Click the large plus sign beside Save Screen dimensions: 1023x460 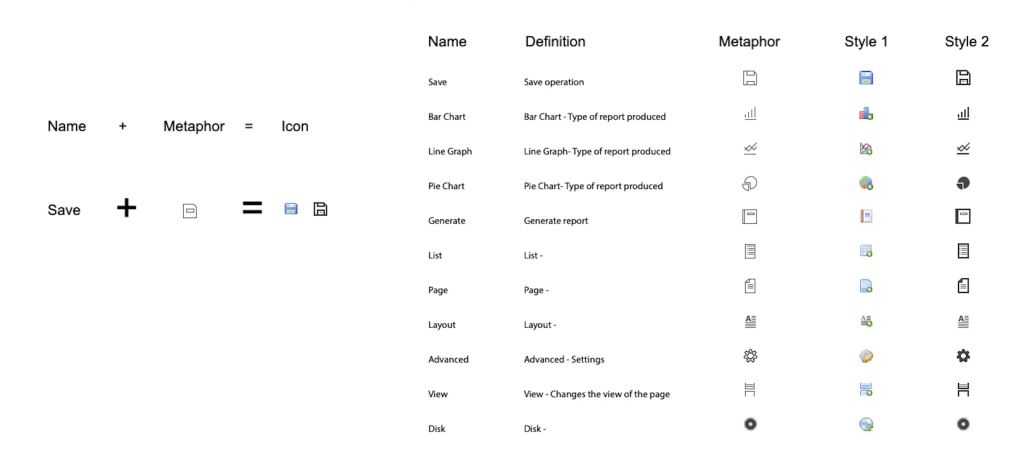coord(127,208)
